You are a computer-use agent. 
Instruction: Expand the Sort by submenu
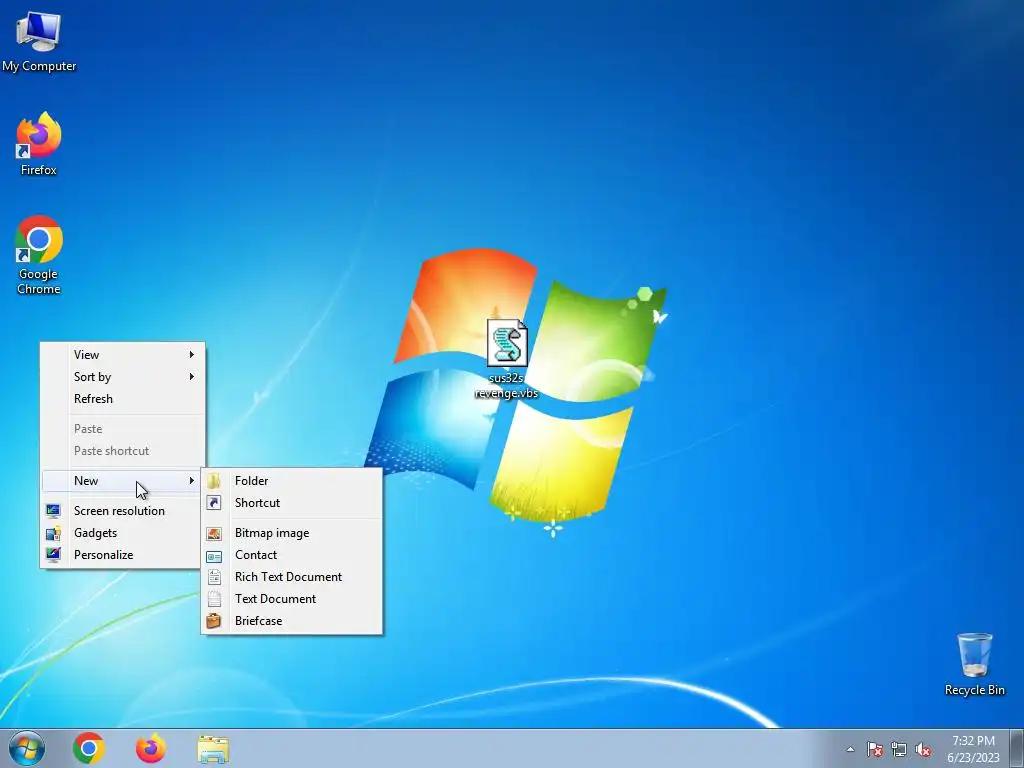click(123, 377)
